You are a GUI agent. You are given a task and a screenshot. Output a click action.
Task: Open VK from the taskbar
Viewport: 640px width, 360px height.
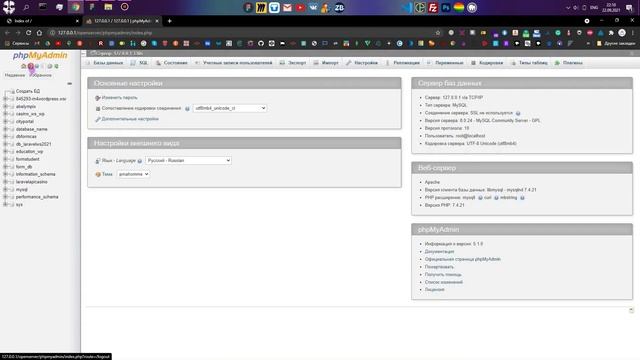313,8
